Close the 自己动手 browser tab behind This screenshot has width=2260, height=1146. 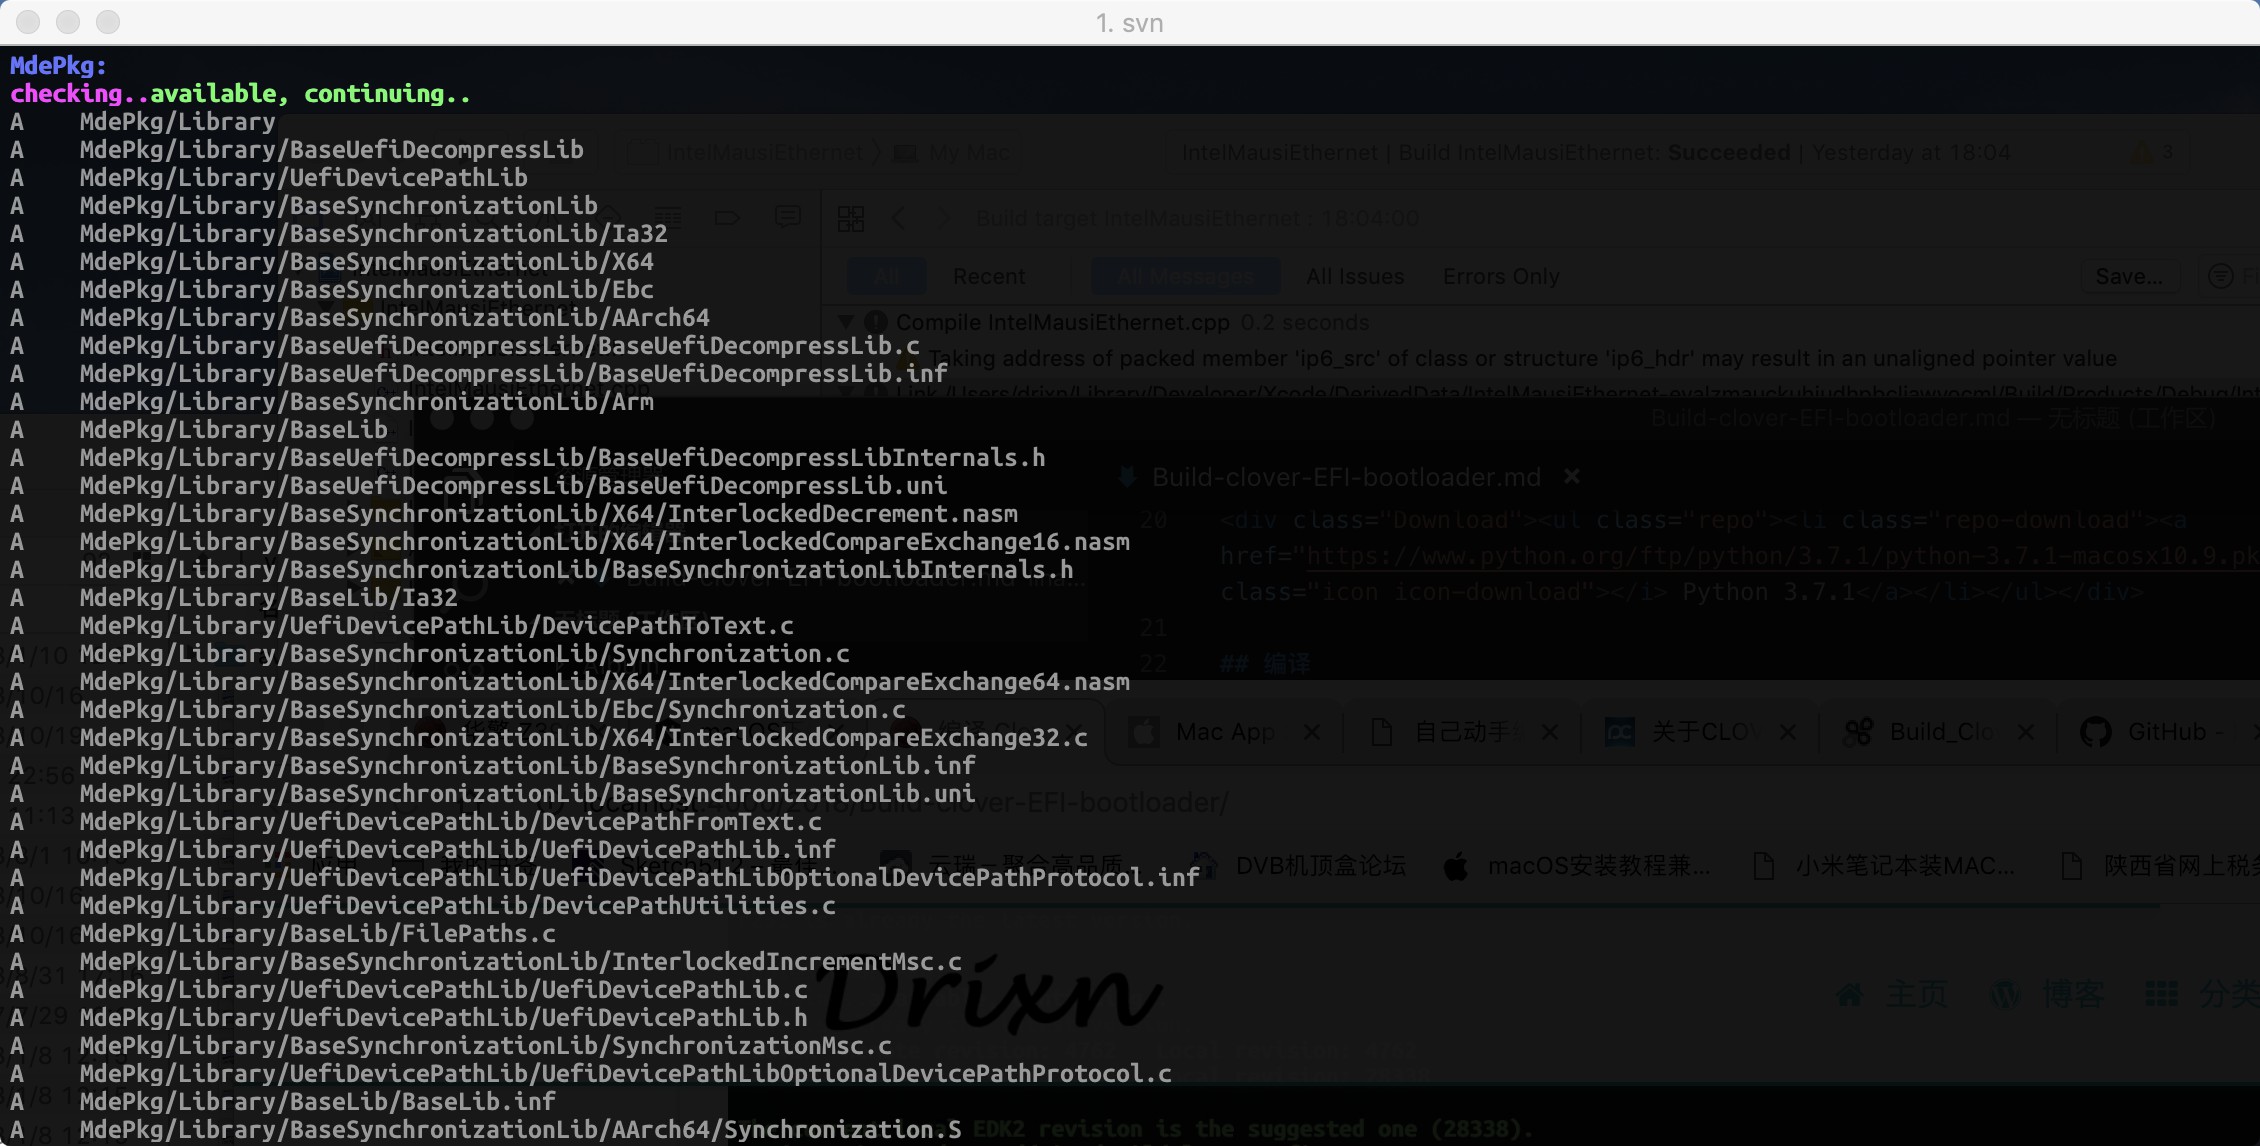[x=1550, y=732]
